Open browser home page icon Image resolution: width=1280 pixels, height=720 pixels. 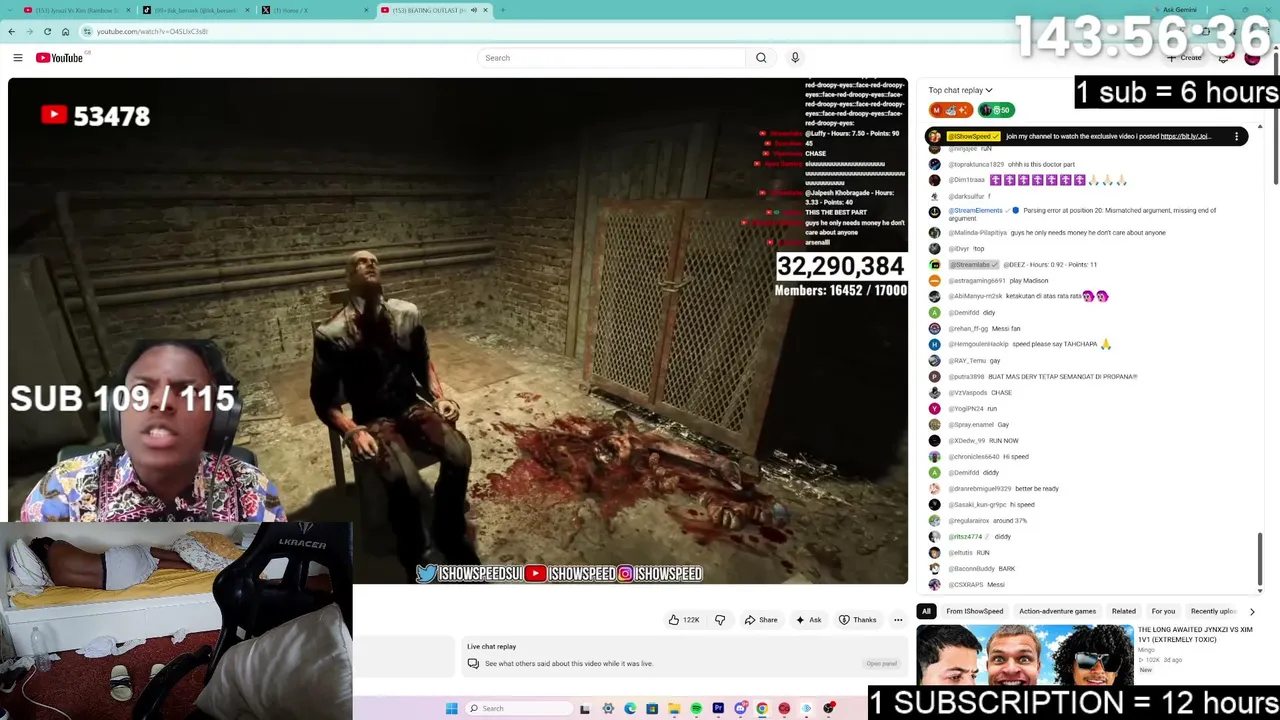[x=65, y=31]
